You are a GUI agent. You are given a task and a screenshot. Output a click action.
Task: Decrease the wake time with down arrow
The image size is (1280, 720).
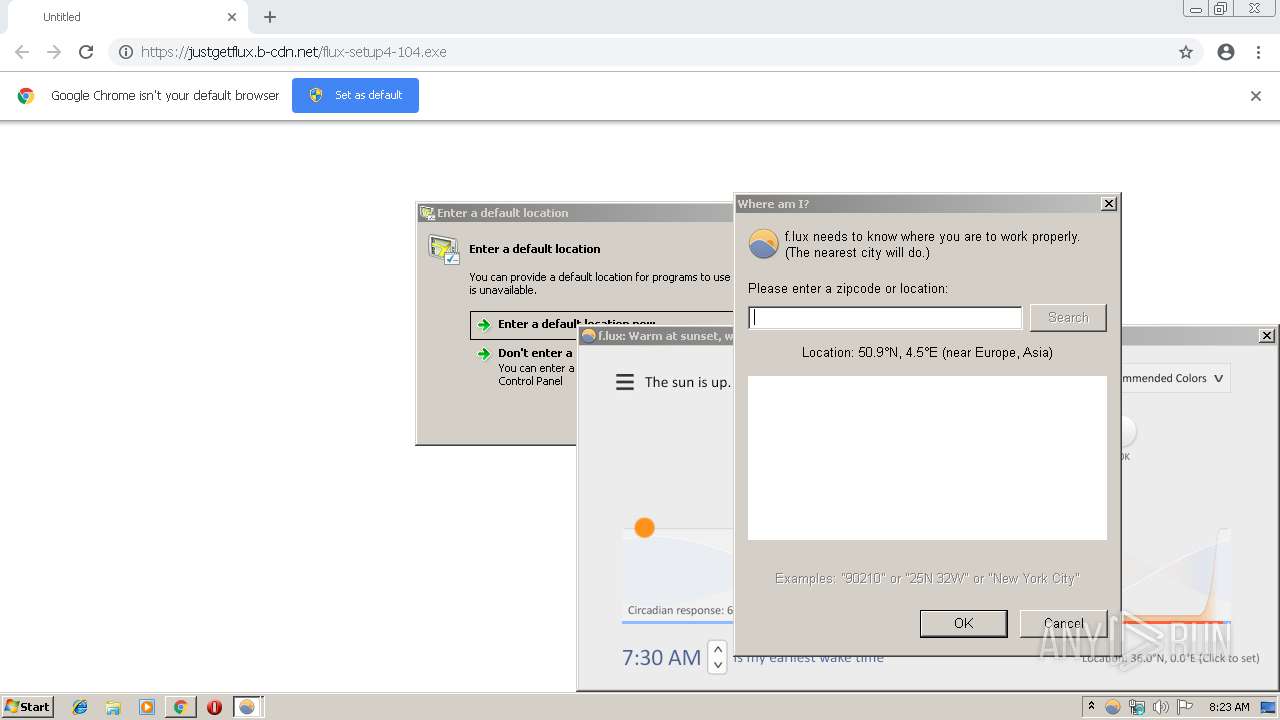(717, 664)
